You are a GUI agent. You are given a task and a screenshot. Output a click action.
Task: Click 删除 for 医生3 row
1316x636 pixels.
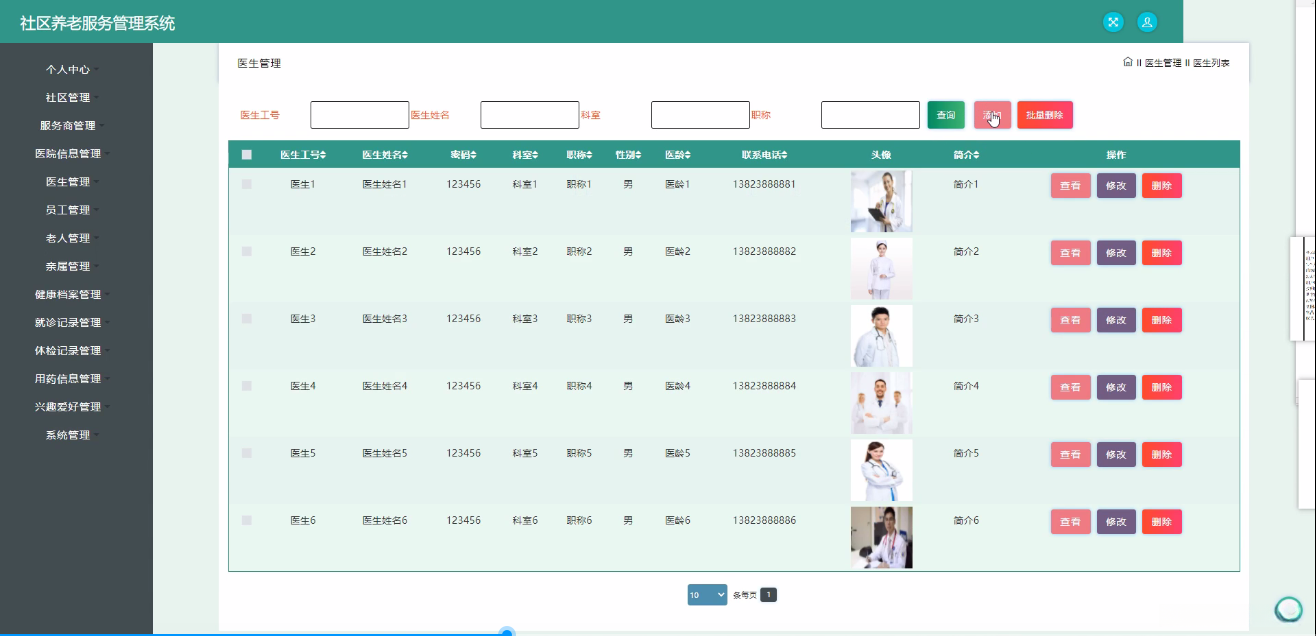1162,320
